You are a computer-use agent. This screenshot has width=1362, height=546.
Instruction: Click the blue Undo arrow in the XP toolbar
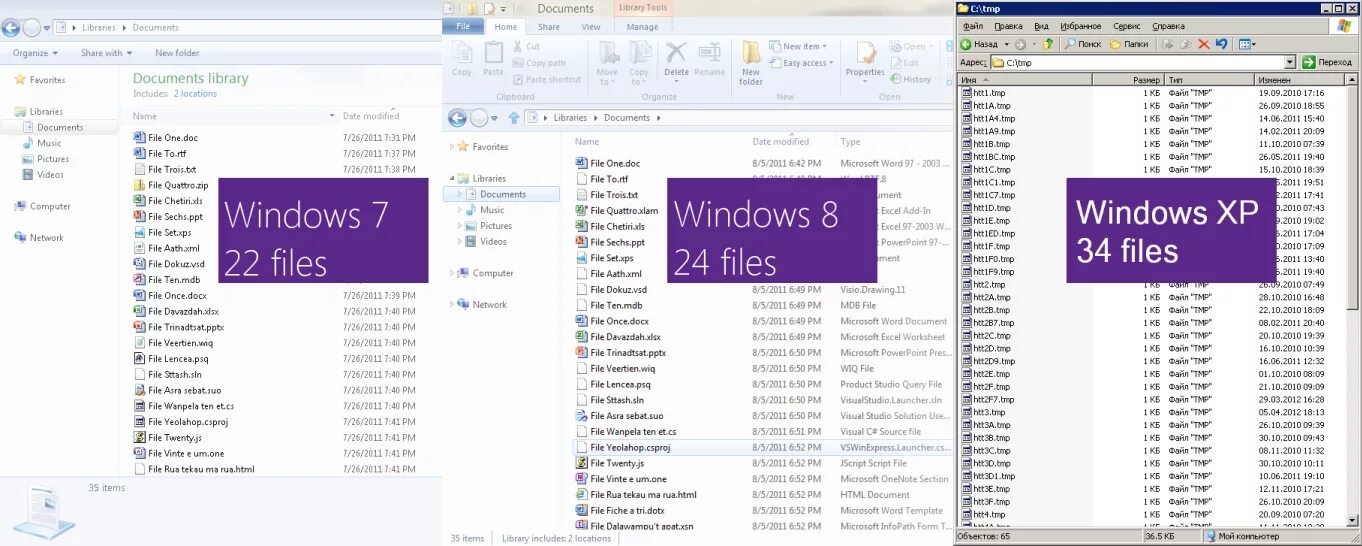coord(1221,44)
